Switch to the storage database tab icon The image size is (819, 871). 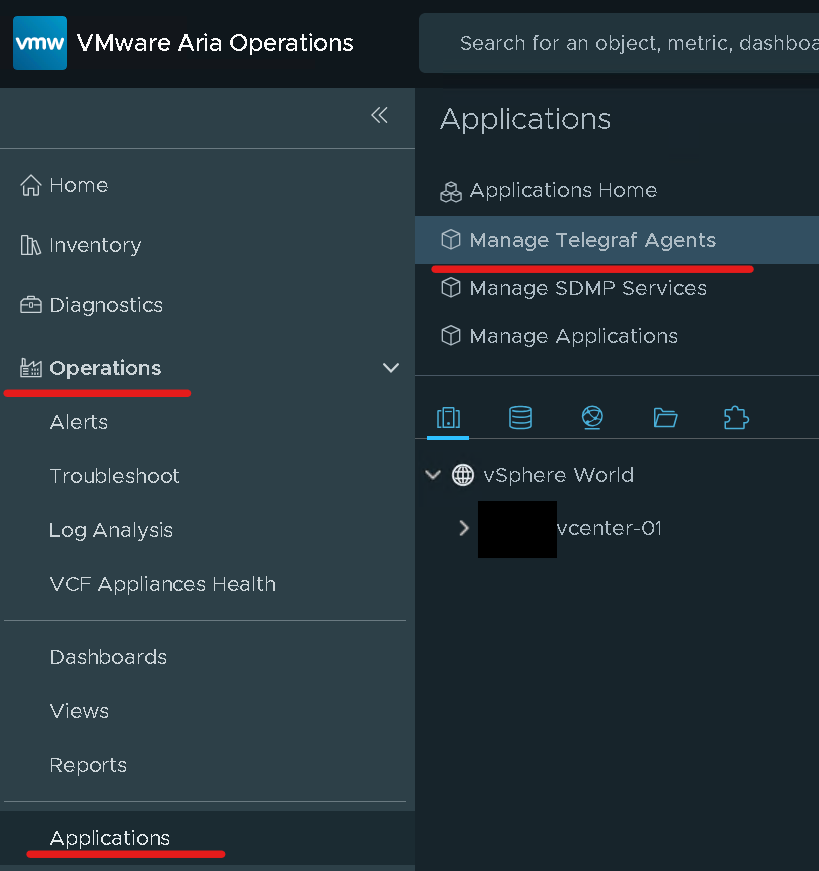520,418
